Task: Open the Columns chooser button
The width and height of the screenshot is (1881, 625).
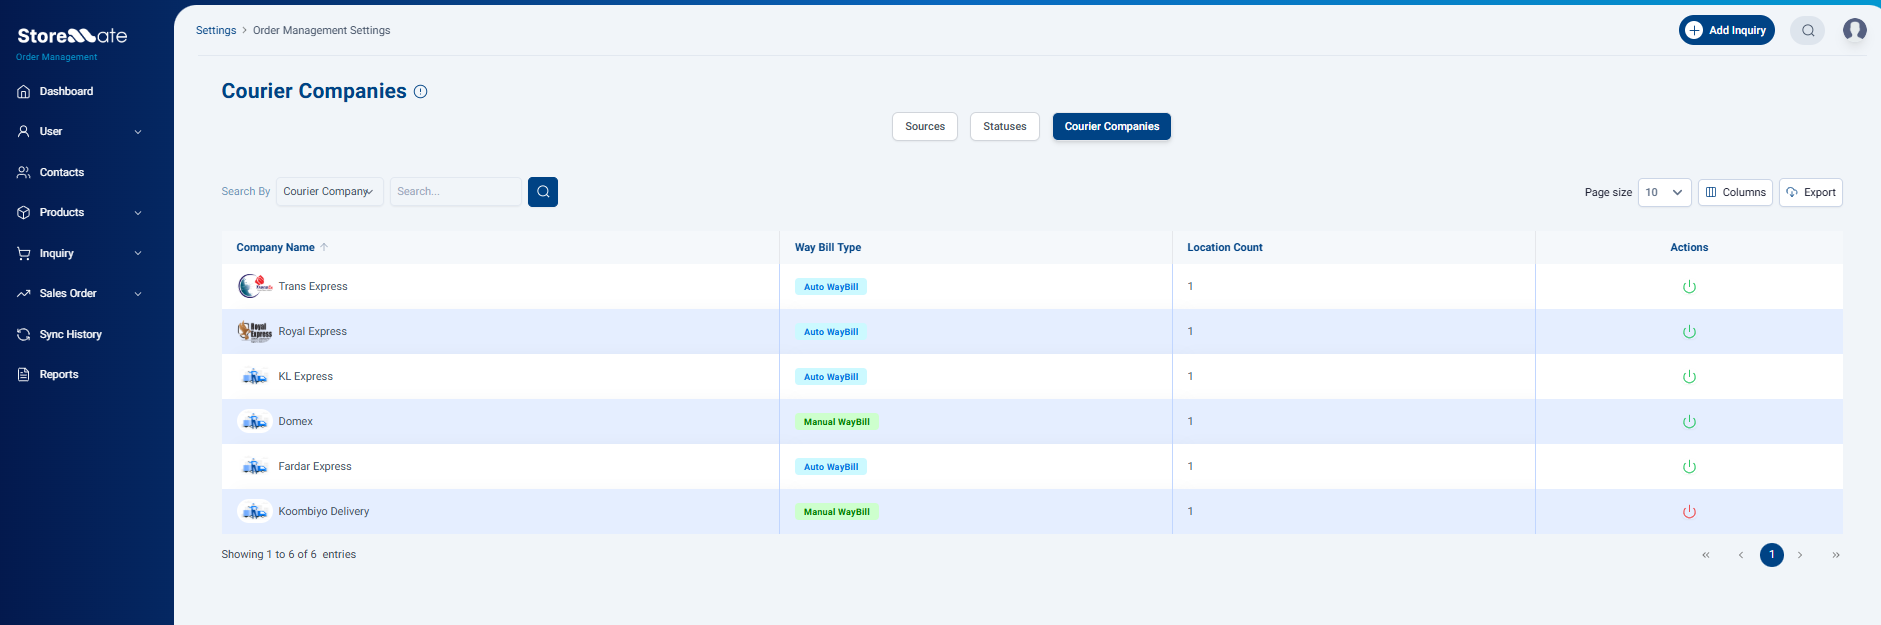Action: pos(1736,193)
